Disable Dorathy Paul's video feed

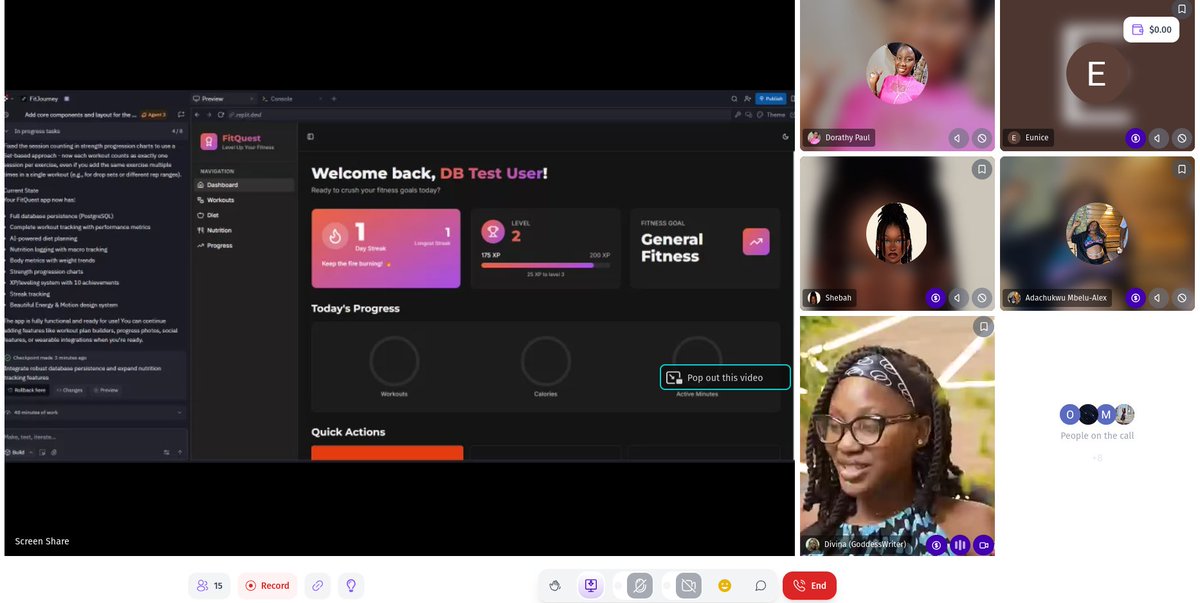(x=982, y=138)
